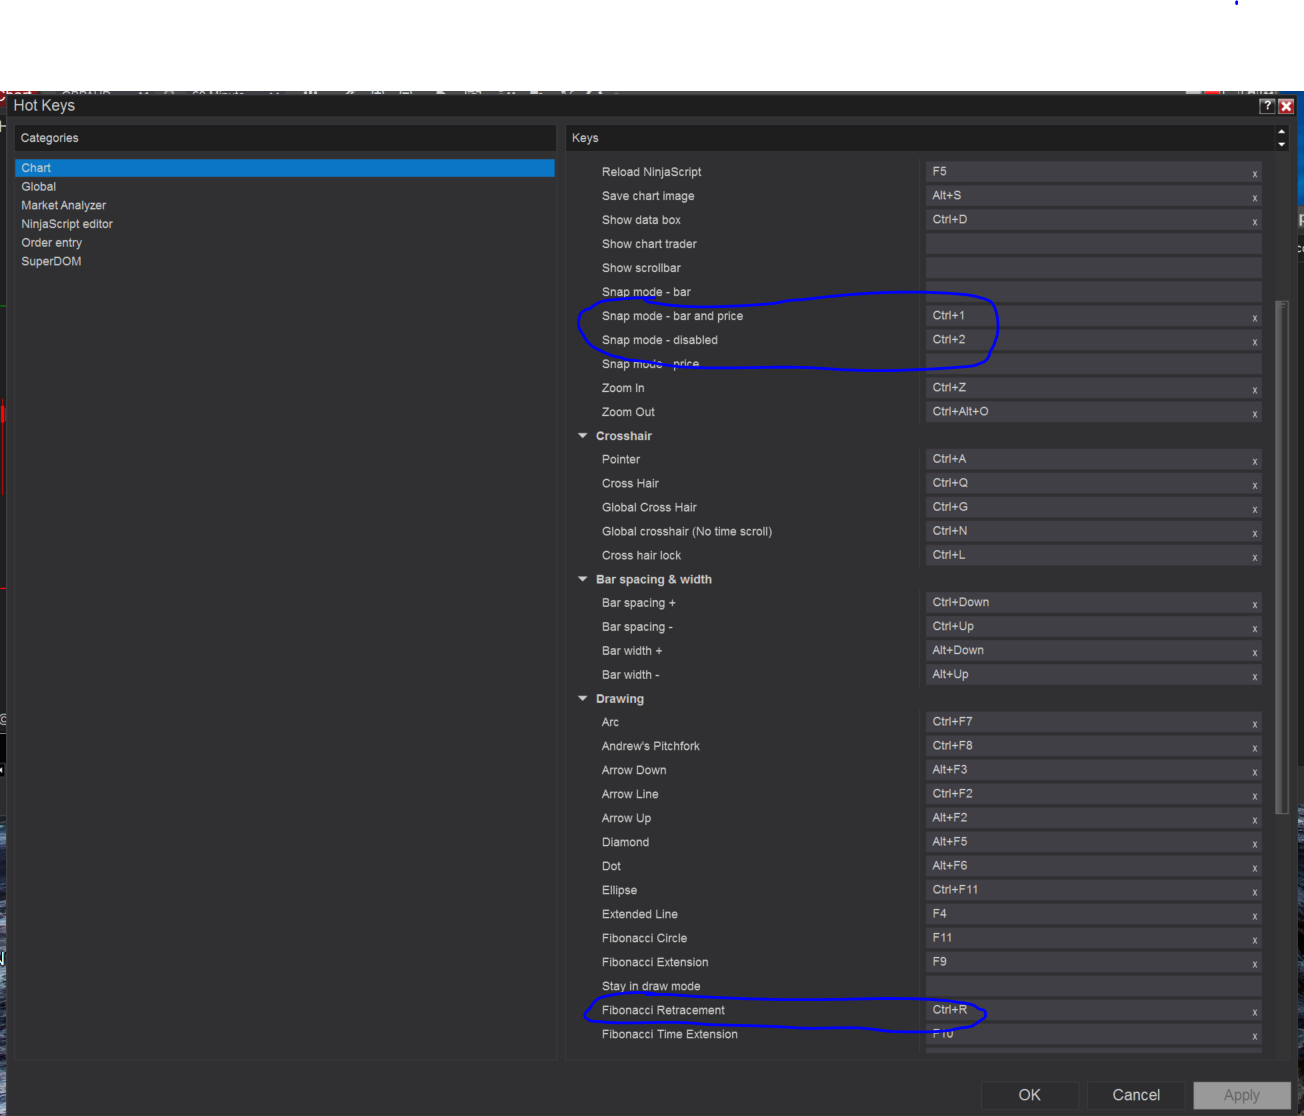This screenshot has width=1304, height=1116.
Task: Select the Cross hair lock label
Action: pyautogui.click(x=641, y=556)
